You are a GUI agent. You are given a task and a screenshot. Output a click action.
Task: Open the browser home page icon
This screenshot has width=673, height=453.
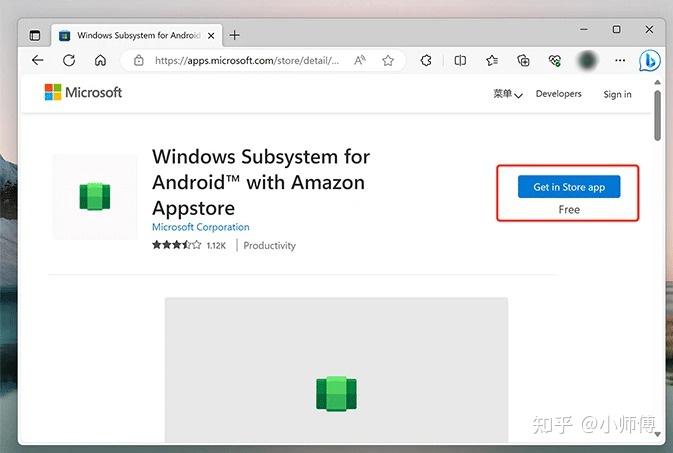point(100,61)
